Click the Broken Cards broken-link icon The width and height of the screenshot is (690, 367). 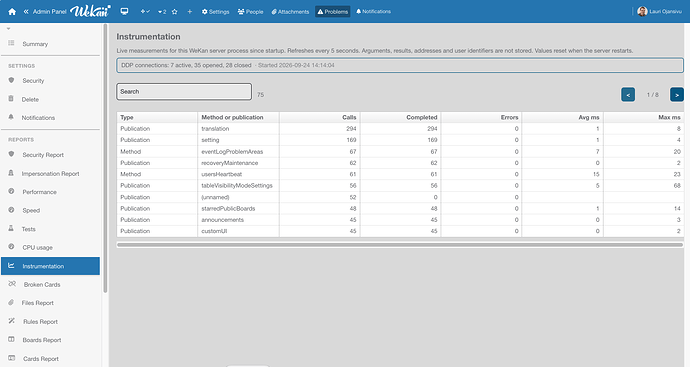[x=12, y=284]
